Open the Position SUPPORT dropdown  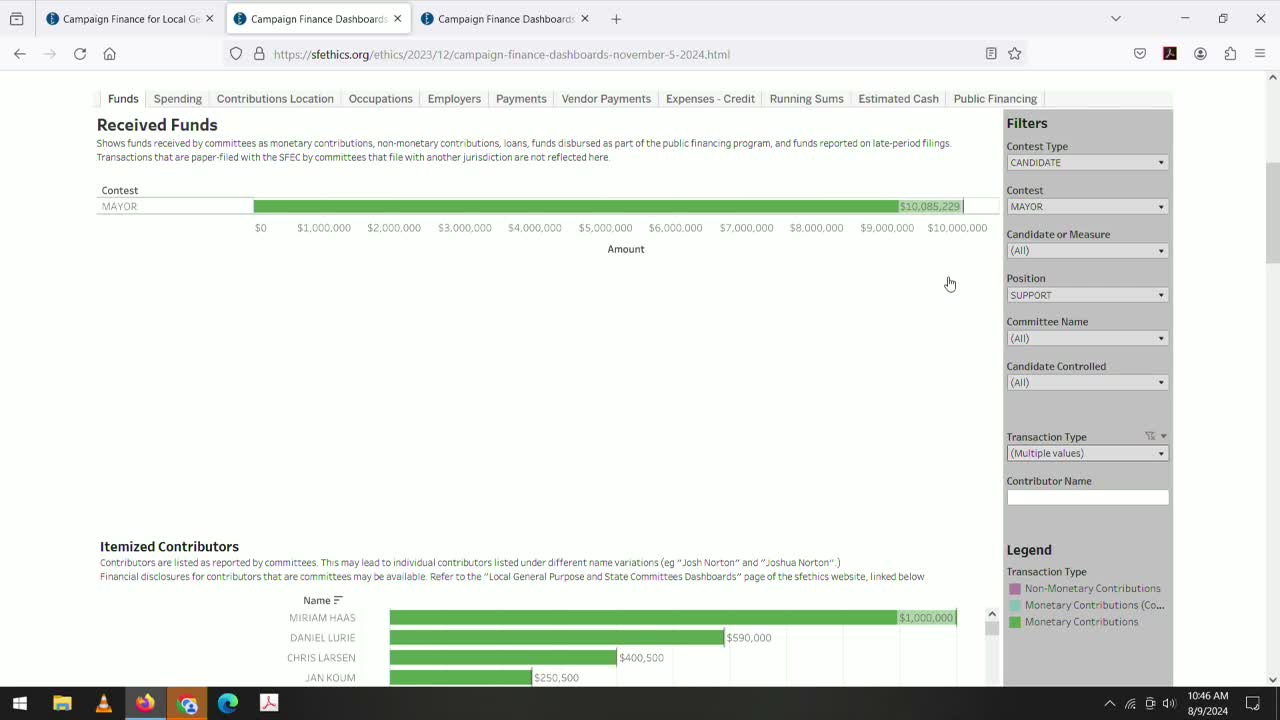pyautogui.click(x=1087, y=295)
